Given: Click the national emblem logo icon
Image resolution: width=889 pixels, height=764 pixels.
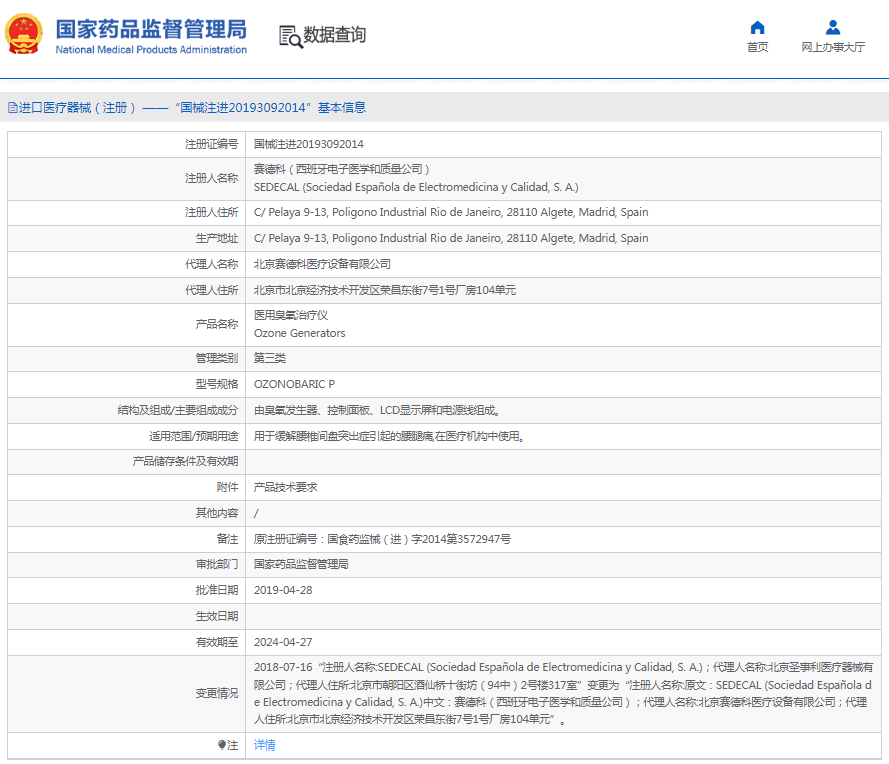Looking at the screenshot, I should pos(24,34).
